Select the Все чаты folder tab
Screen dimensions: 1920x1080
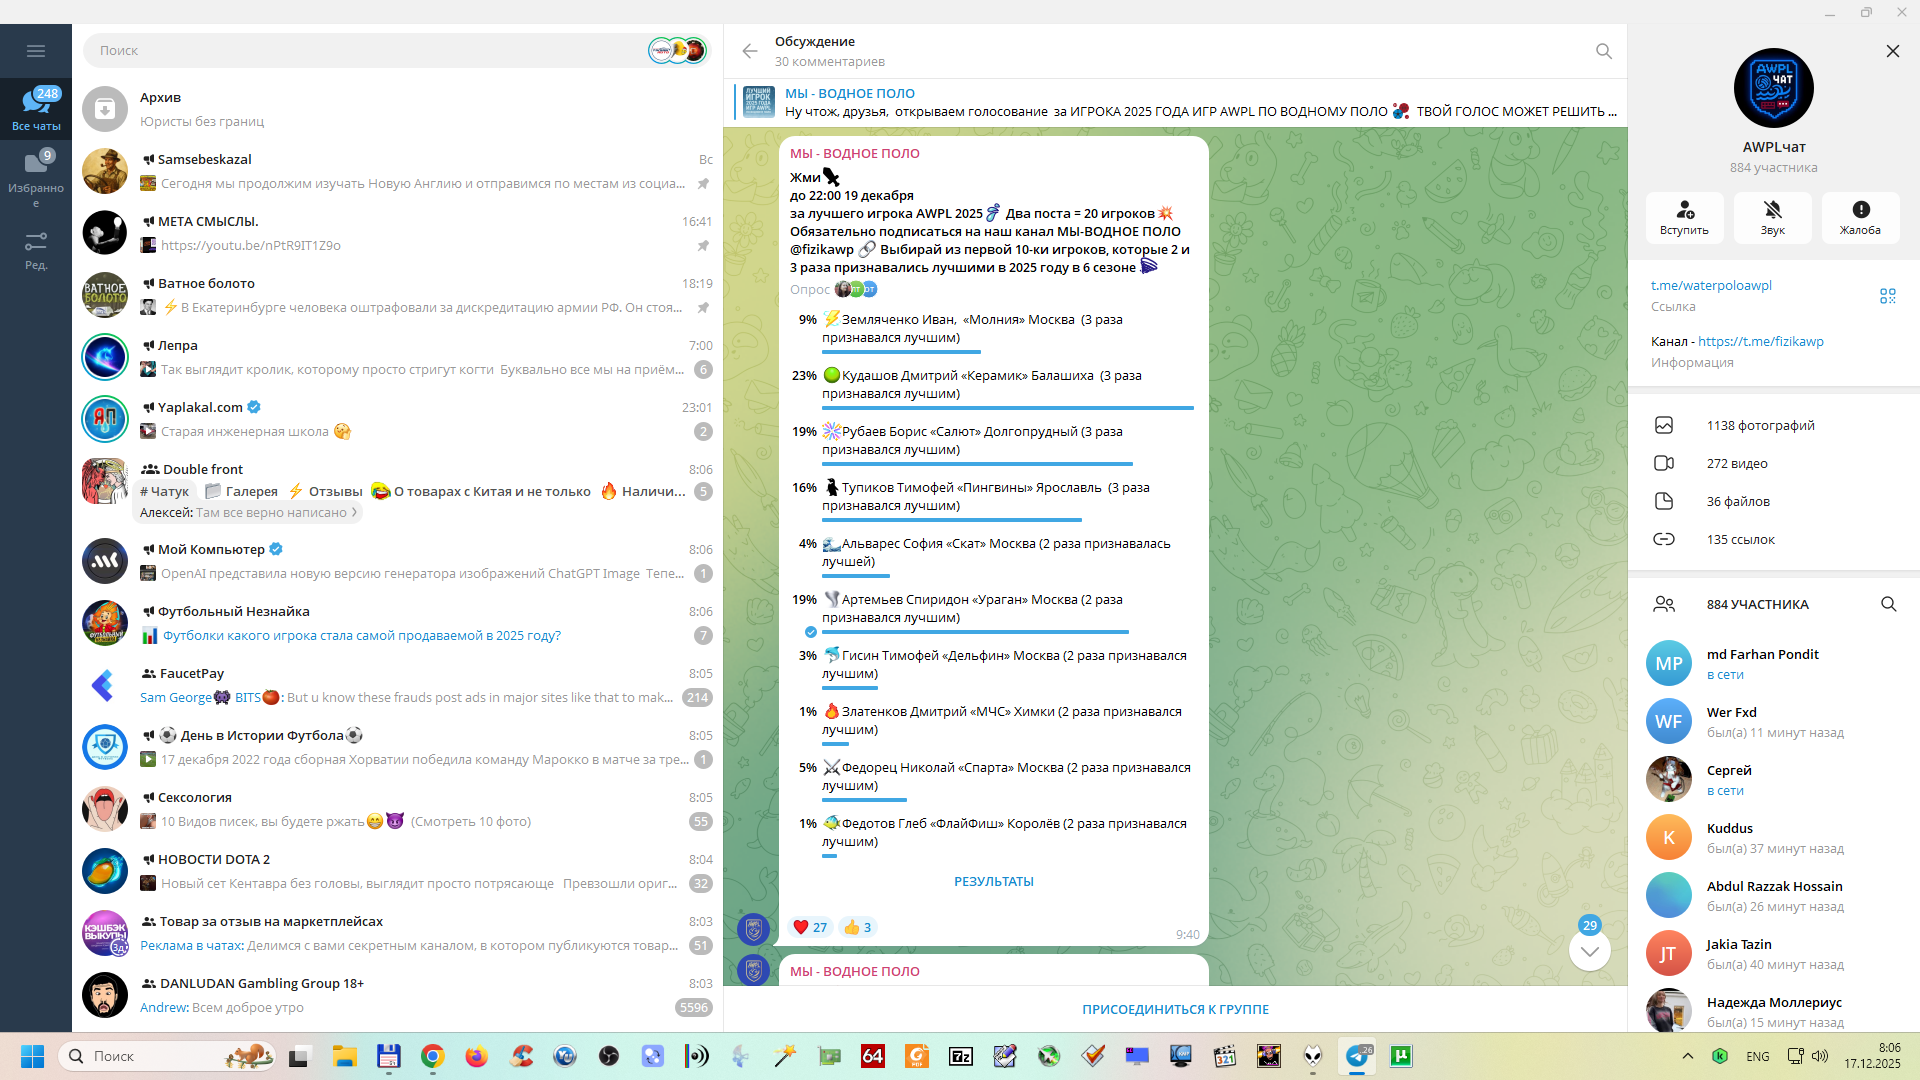(x=36, y=109)
